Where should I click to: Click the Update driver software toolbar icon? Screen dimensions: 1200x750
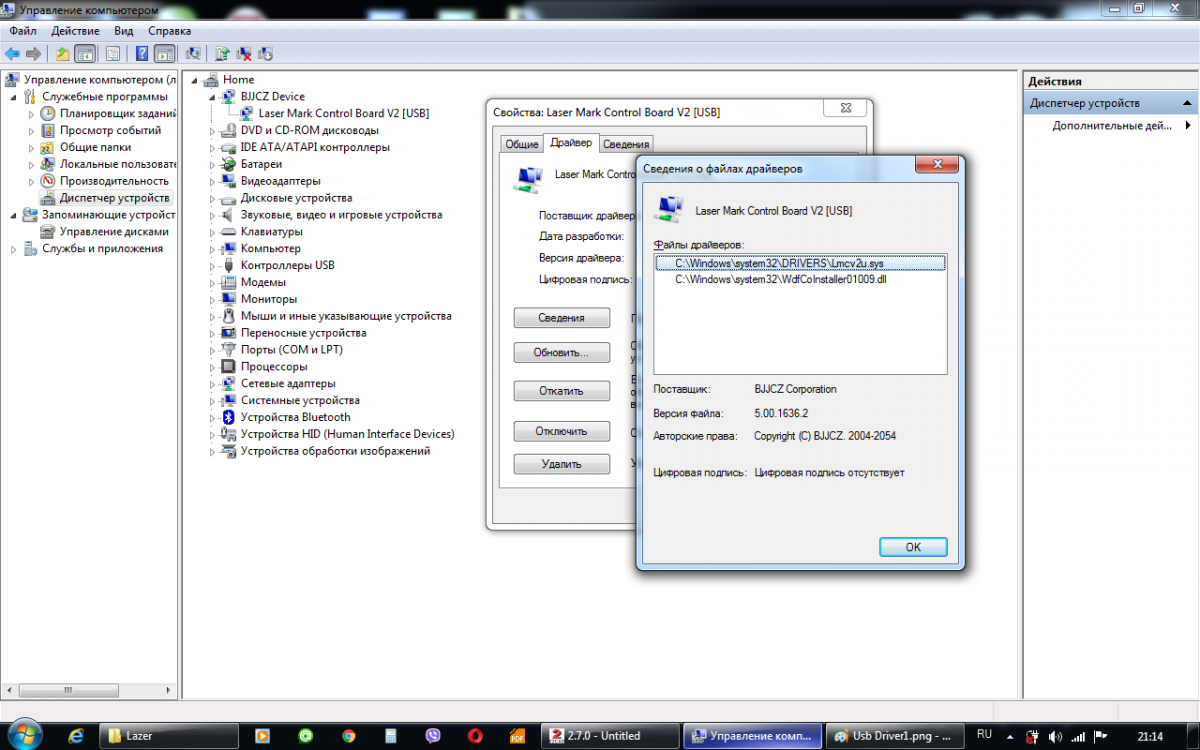pyautogui.click(x=222, y=54)
